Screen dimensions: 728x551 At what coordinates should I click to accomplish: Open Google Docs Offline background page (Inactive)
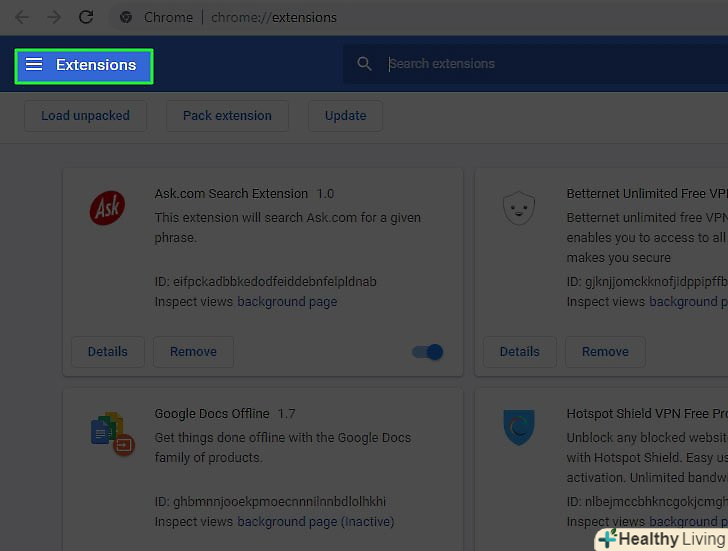pos(316,522)
